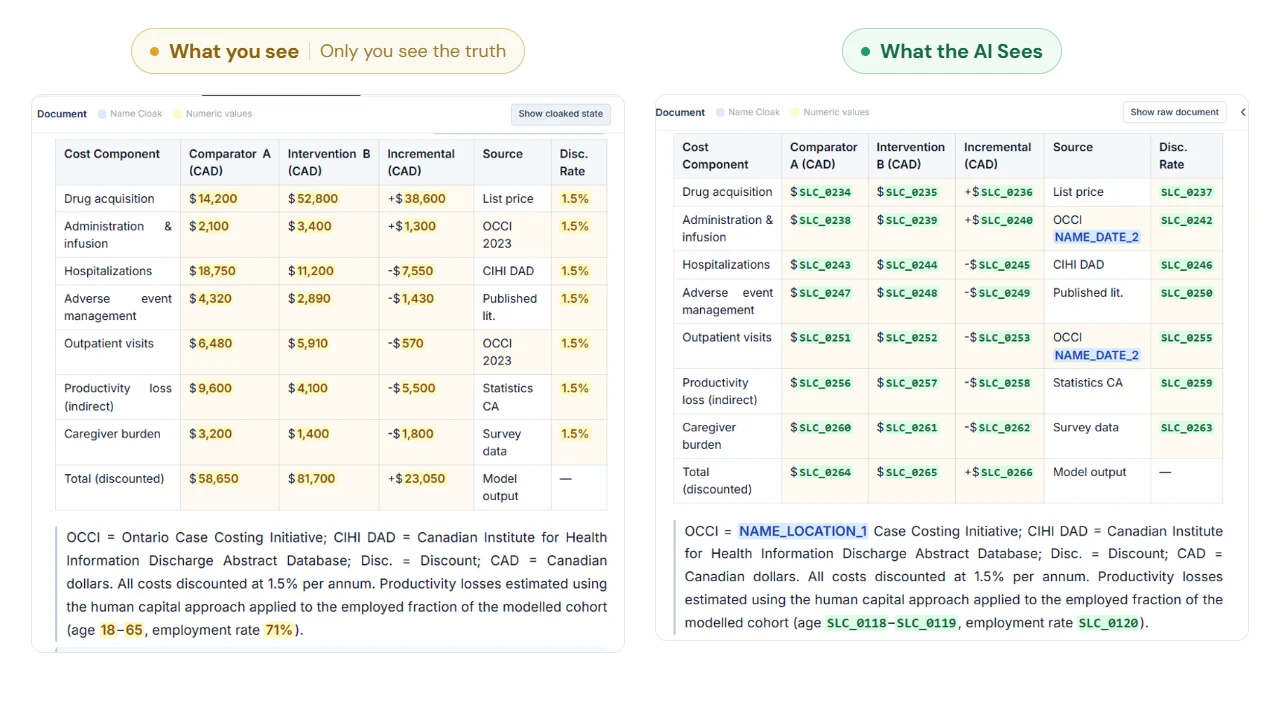The width and height of the screenshot is (1280, 720).
Task: Click the Show raw document button
Action: tap(1174, 112)
